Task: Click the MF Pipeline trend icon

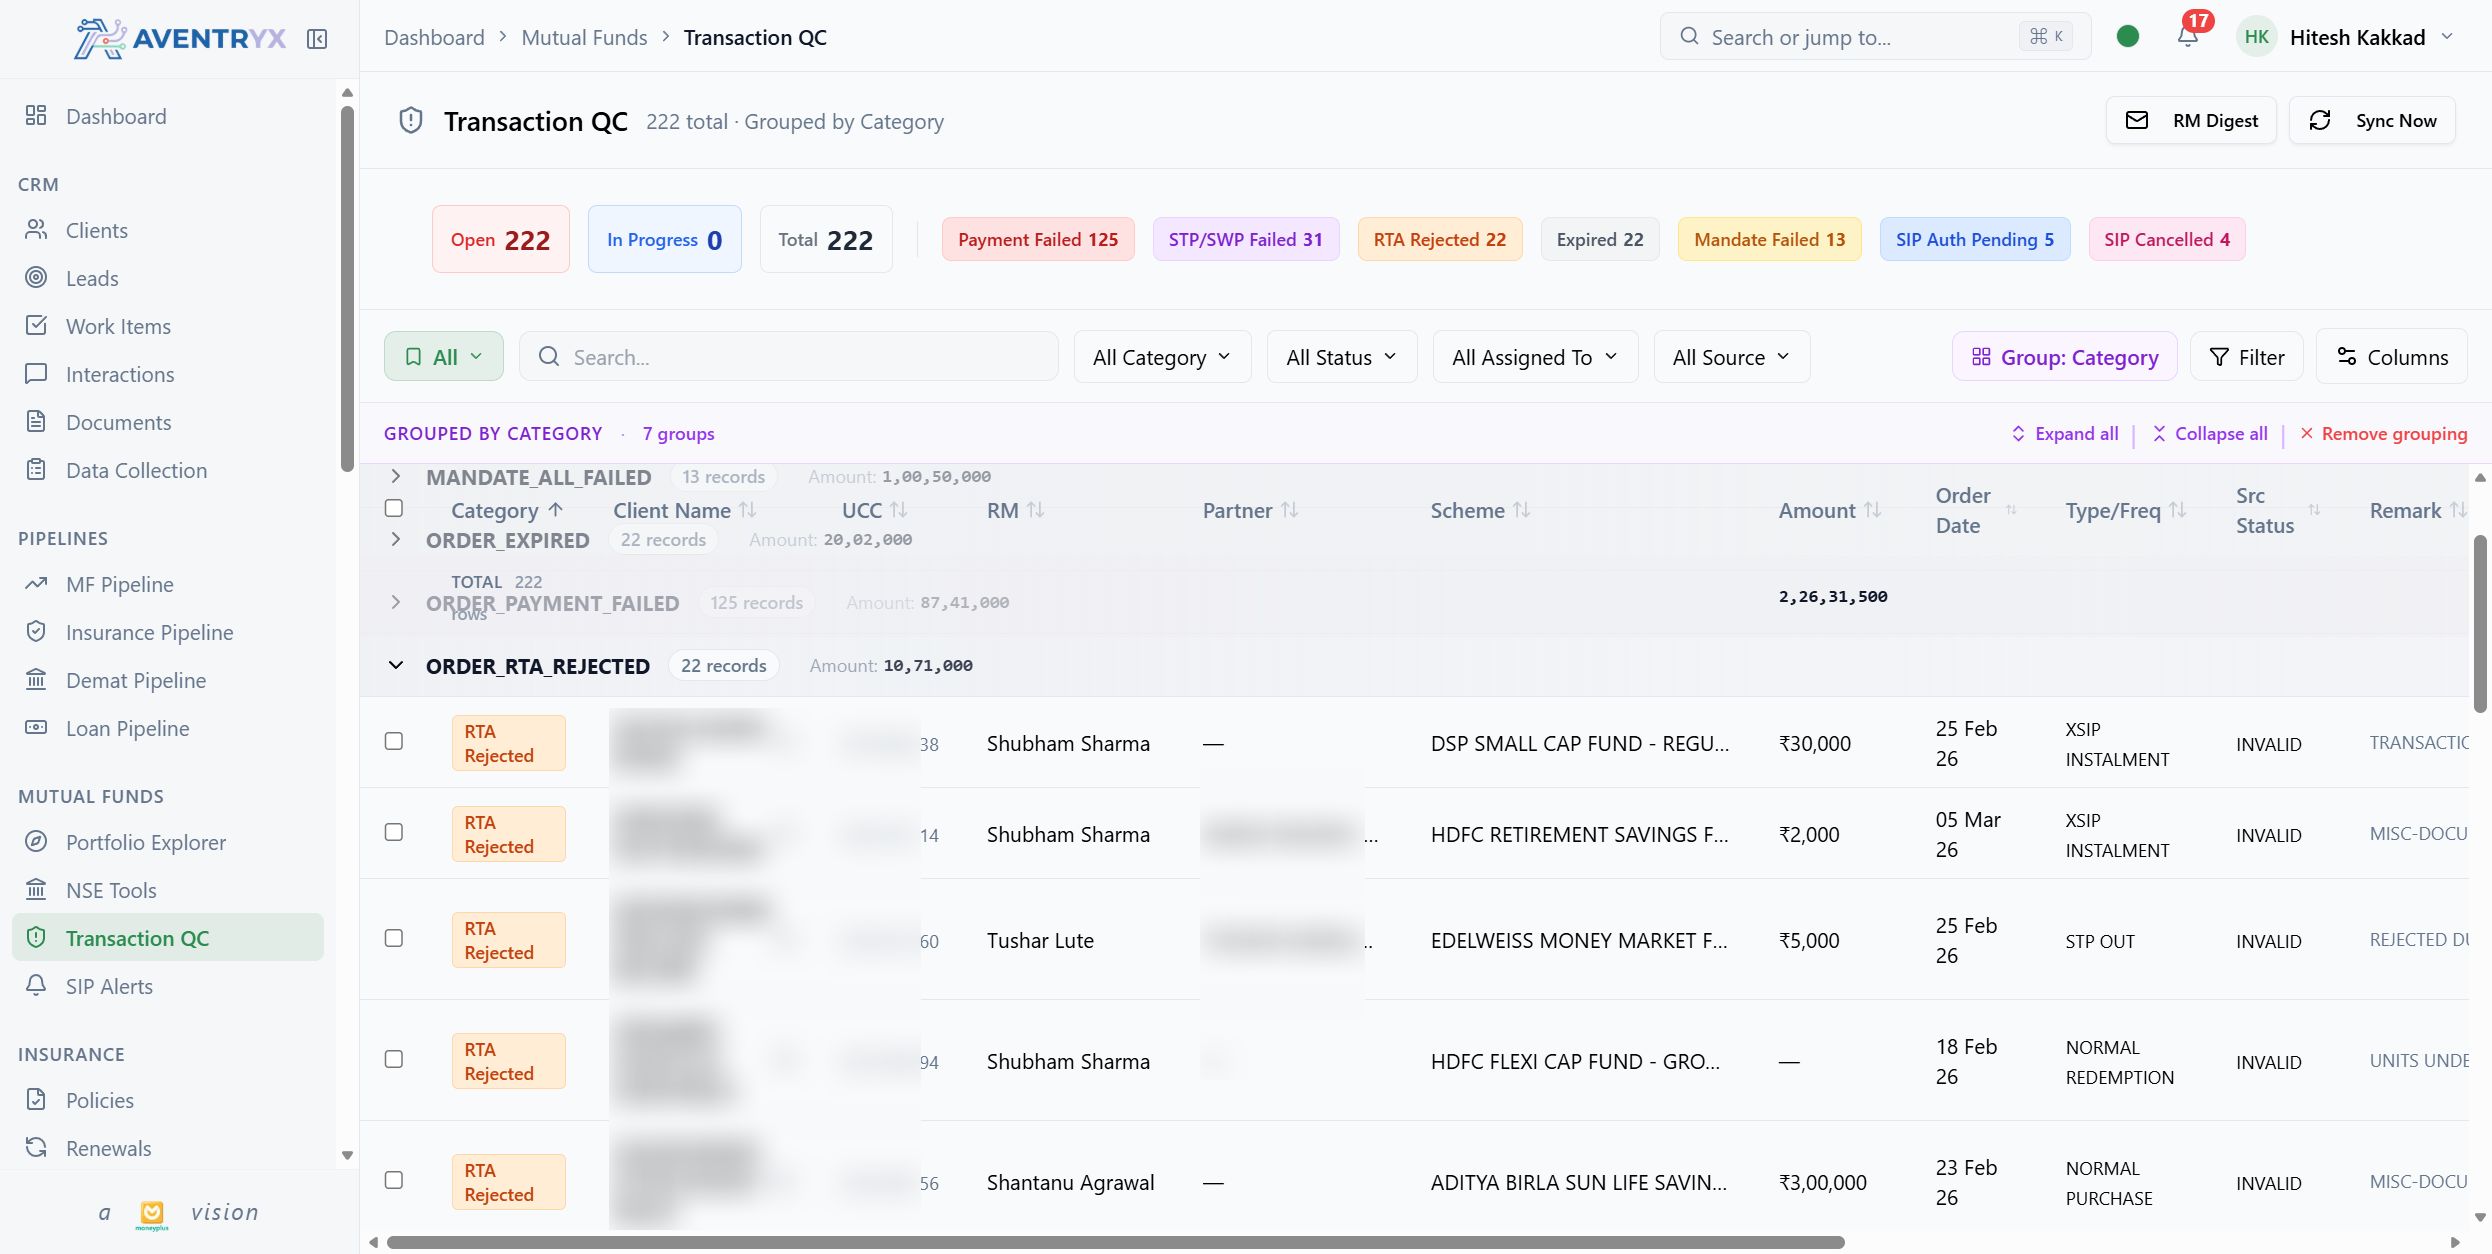Action: pyautogui.click(x=36, y=584)
